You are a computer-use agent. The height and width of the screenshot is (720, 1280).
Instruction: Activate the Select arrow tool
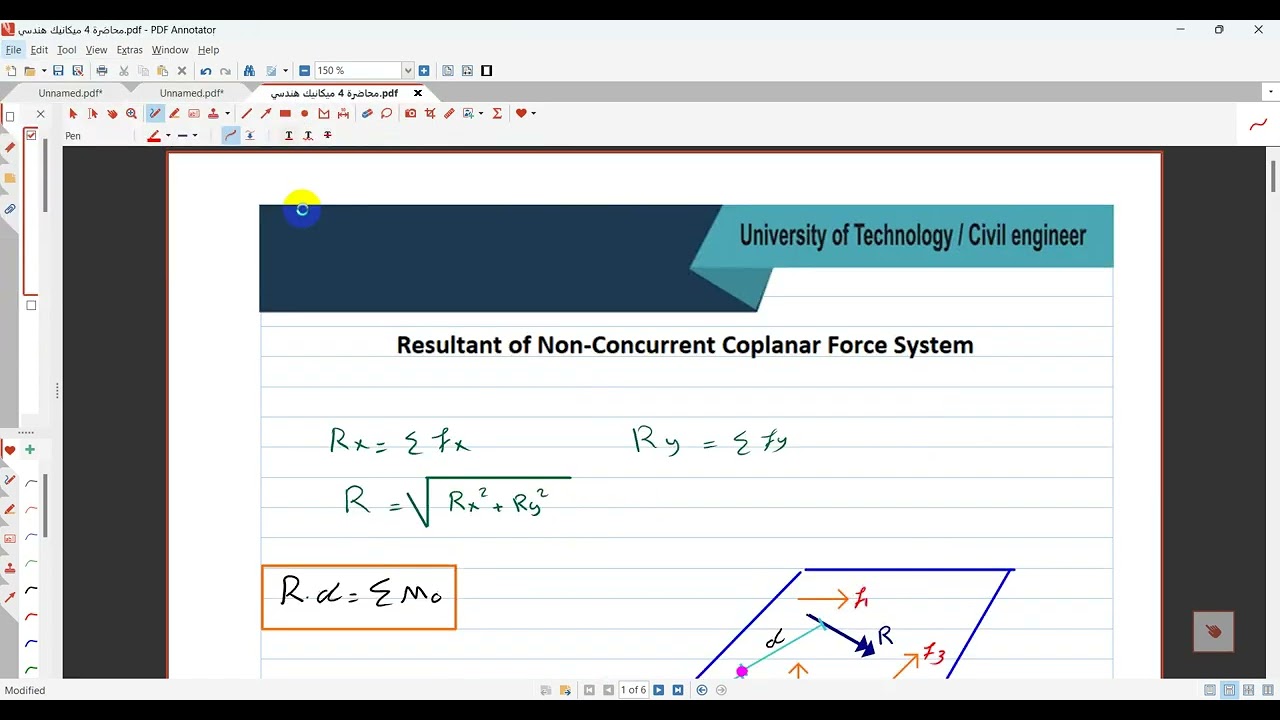click(x=73, y=114)
